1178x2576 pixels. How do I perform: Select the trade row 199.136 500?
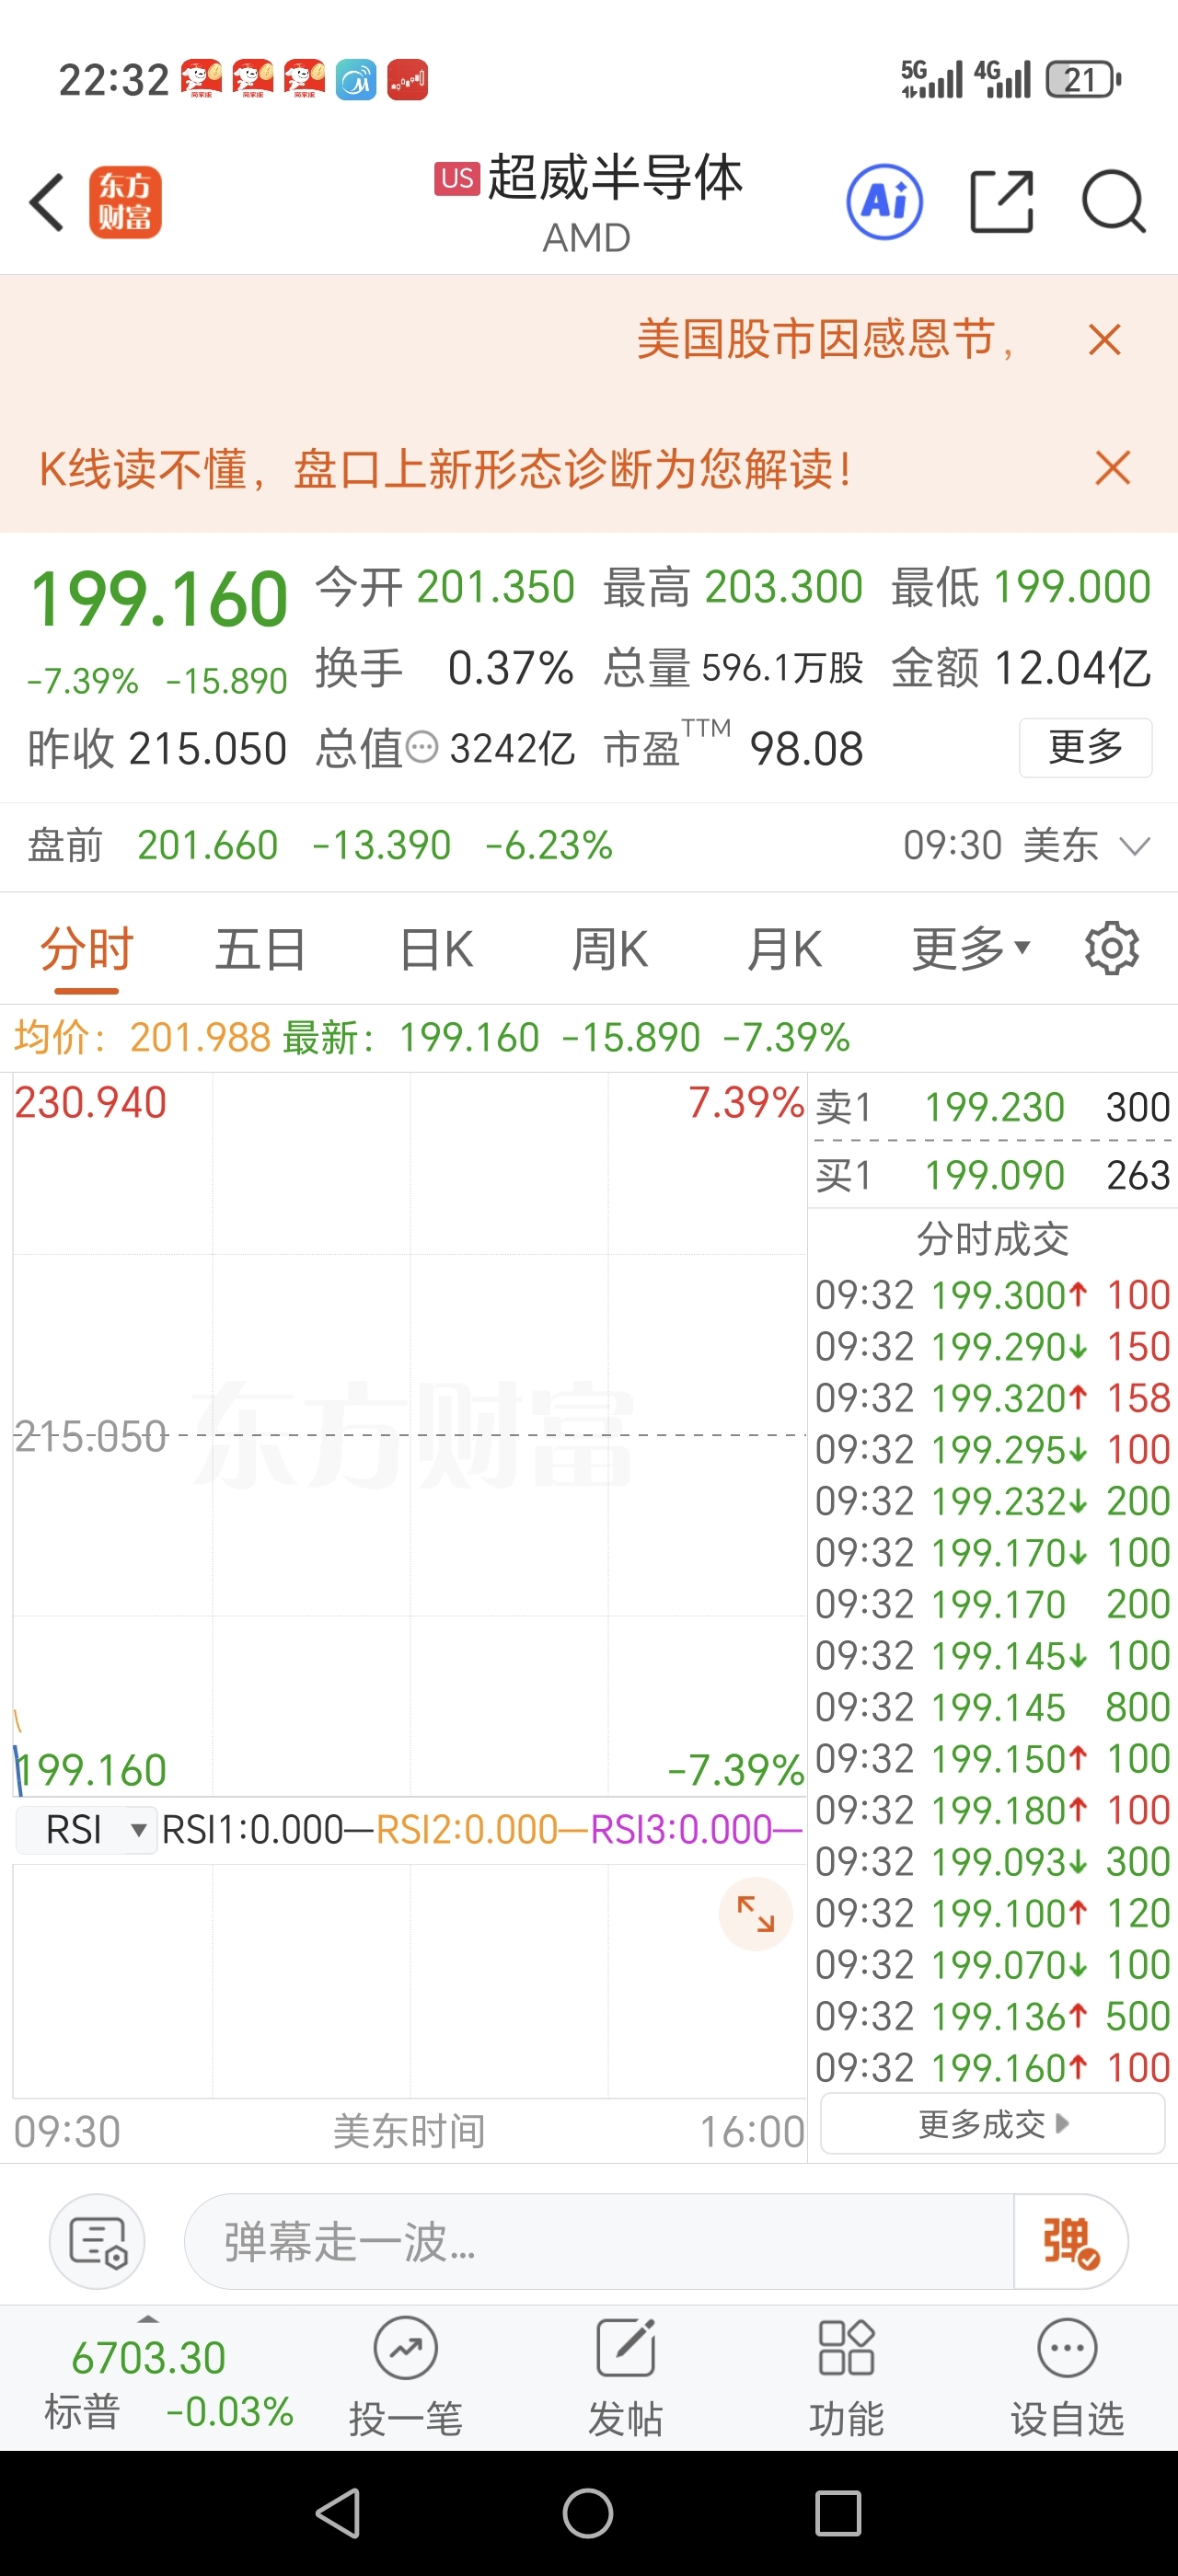coord(992,2016)
